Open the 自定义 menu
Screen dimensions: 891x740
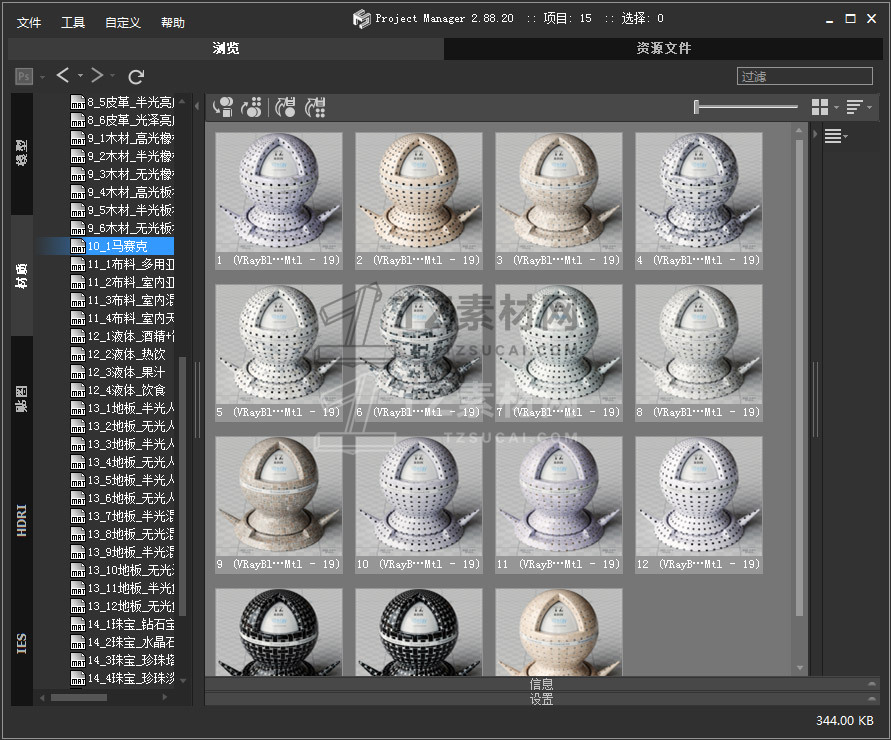123,23
